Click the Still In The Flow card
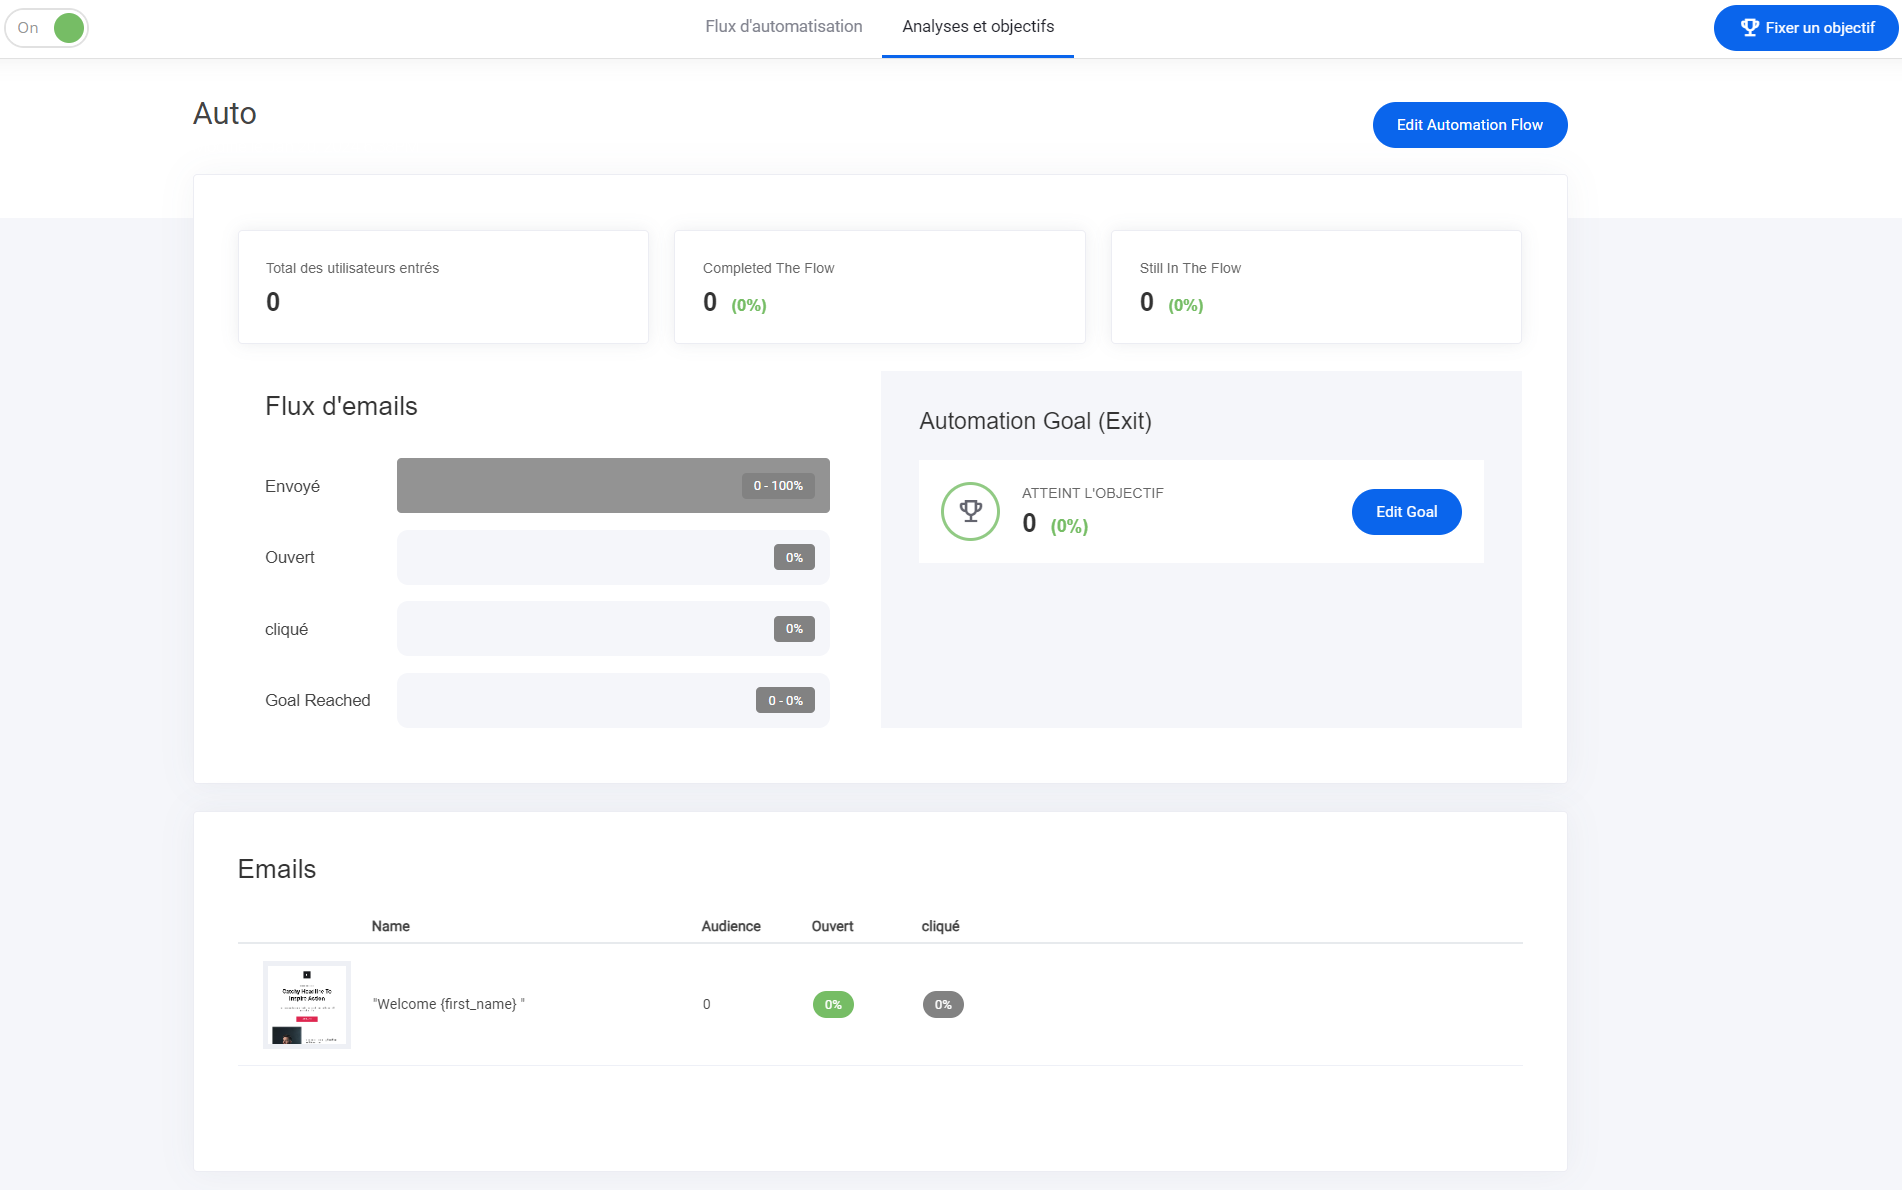The width and height of the screenshot is (1902, 1190). [x=1315, y=287]
